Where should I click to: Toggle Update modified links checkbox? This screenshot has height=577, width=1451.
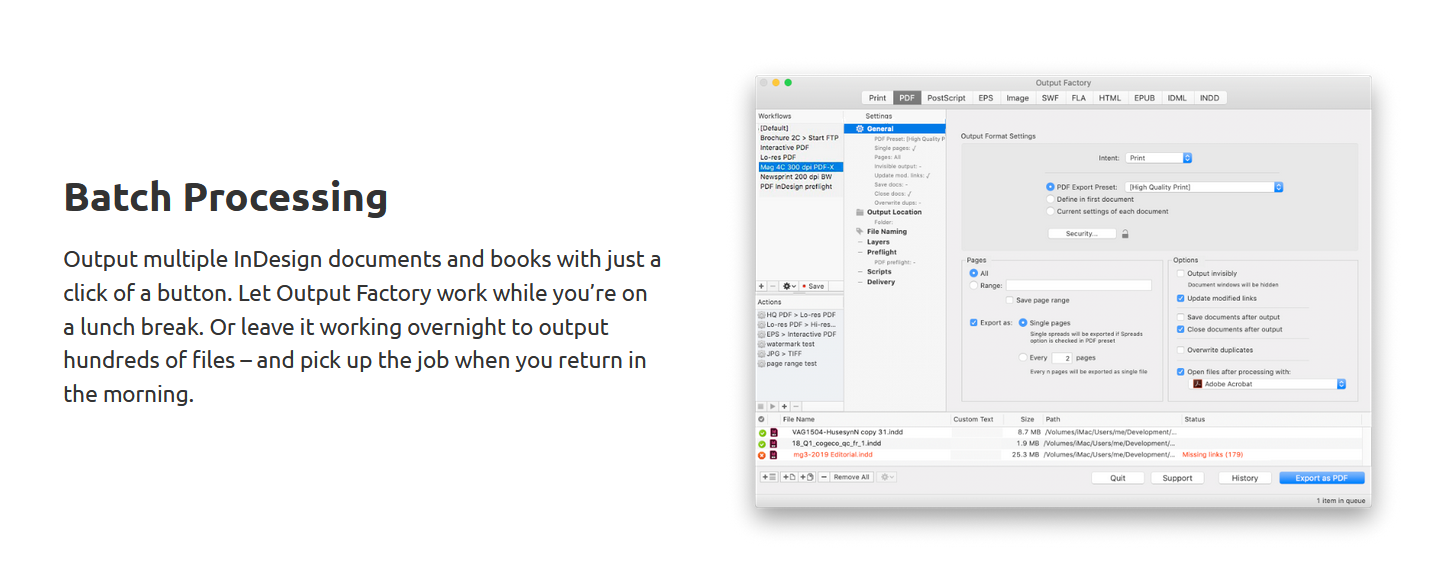tap(1181, 298)
